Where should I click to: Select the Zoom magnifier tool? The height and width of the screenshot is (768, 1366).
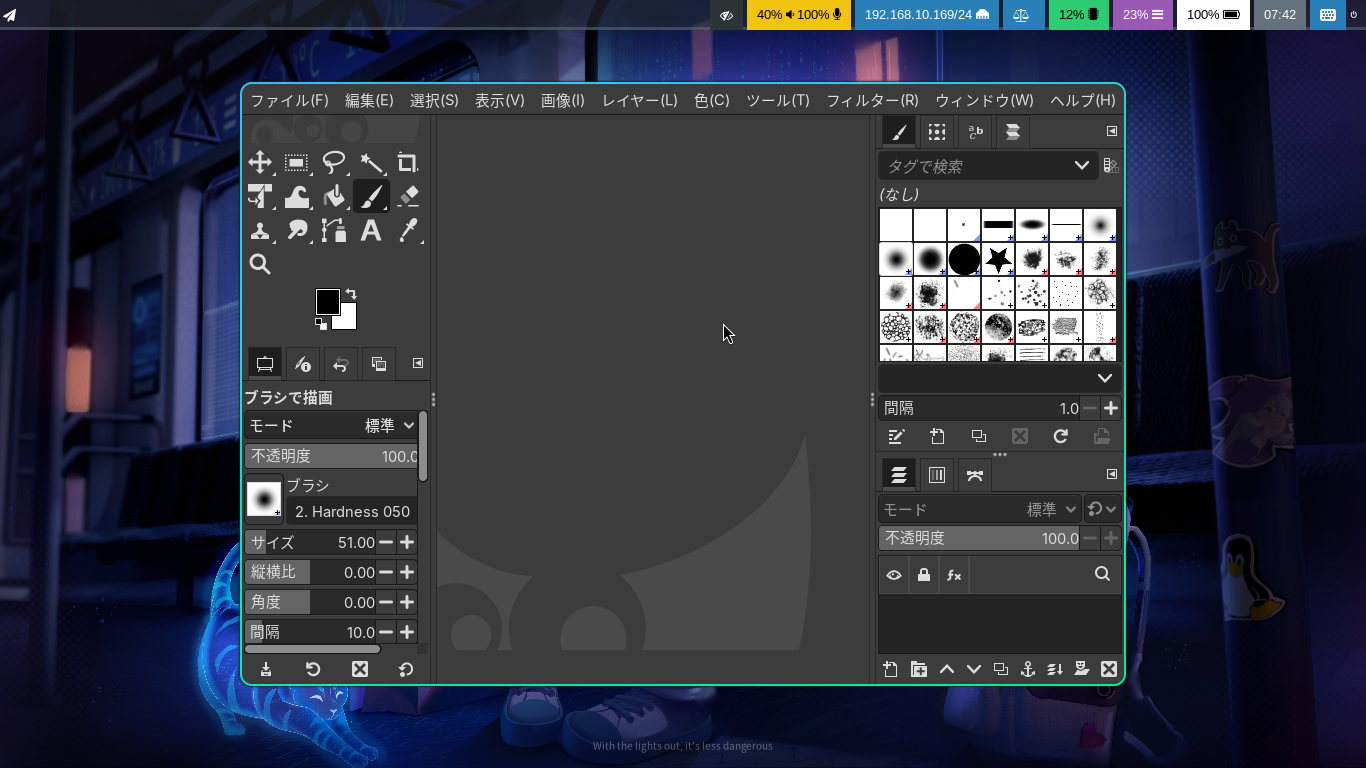(x=260, y=264)
